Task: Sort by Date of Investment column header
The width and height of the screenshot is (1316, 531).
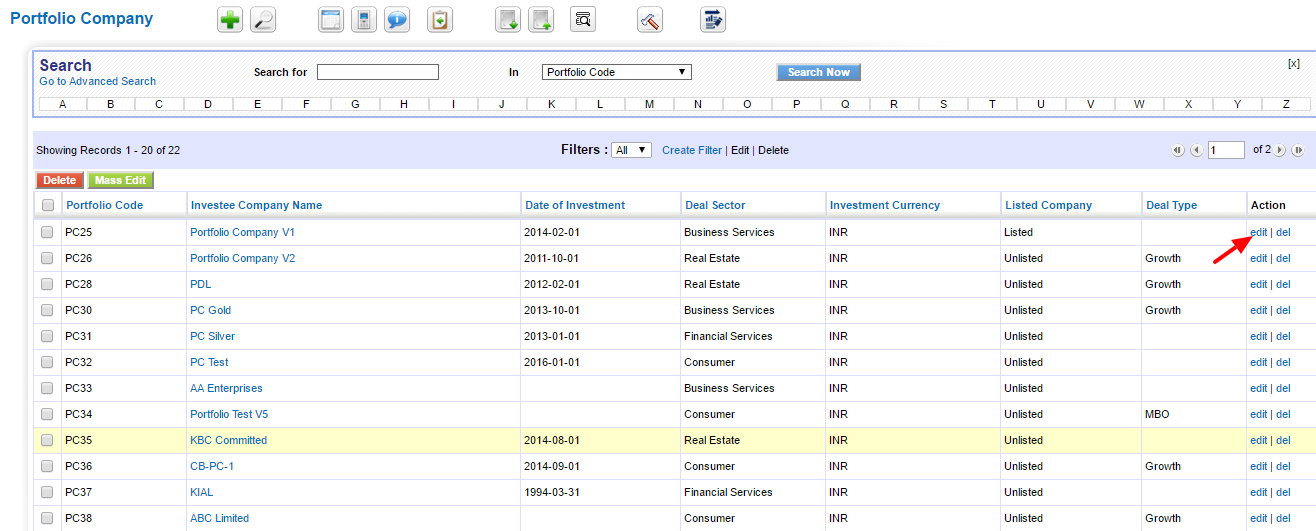Action: tap(575, 205)
